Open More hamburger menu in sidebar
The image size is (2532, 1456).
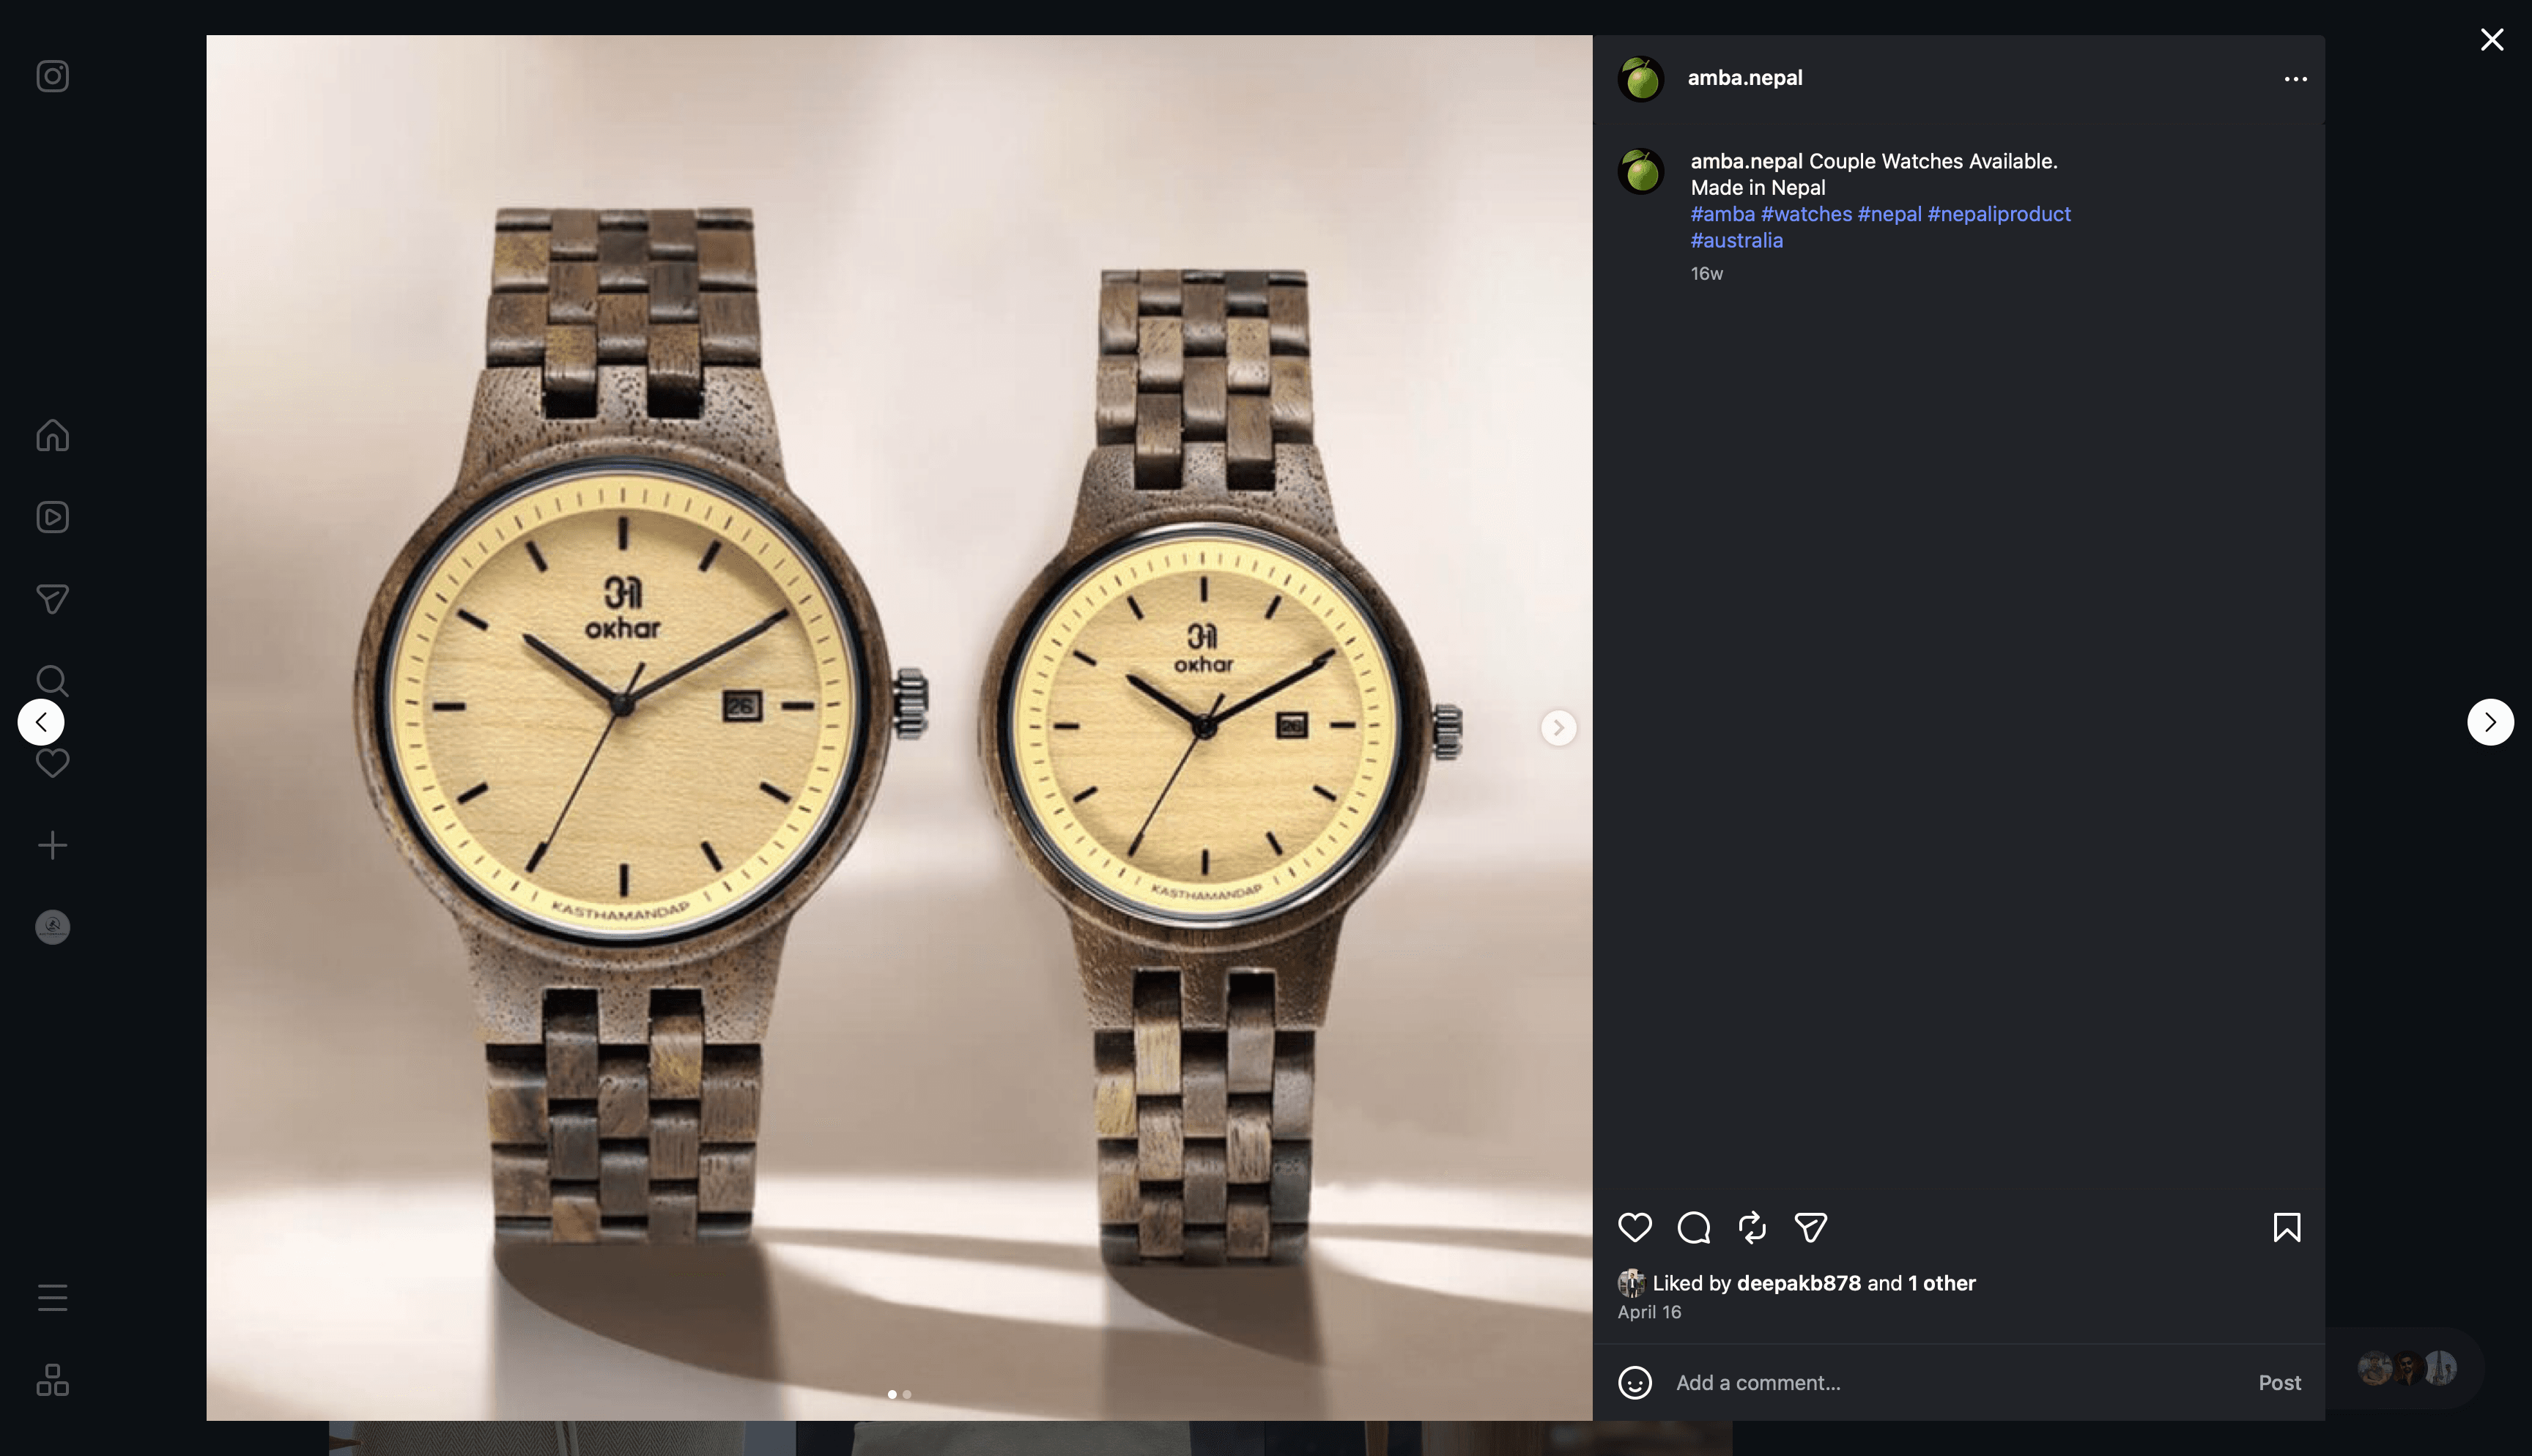pyautogui.click(x=52, y=1298)
